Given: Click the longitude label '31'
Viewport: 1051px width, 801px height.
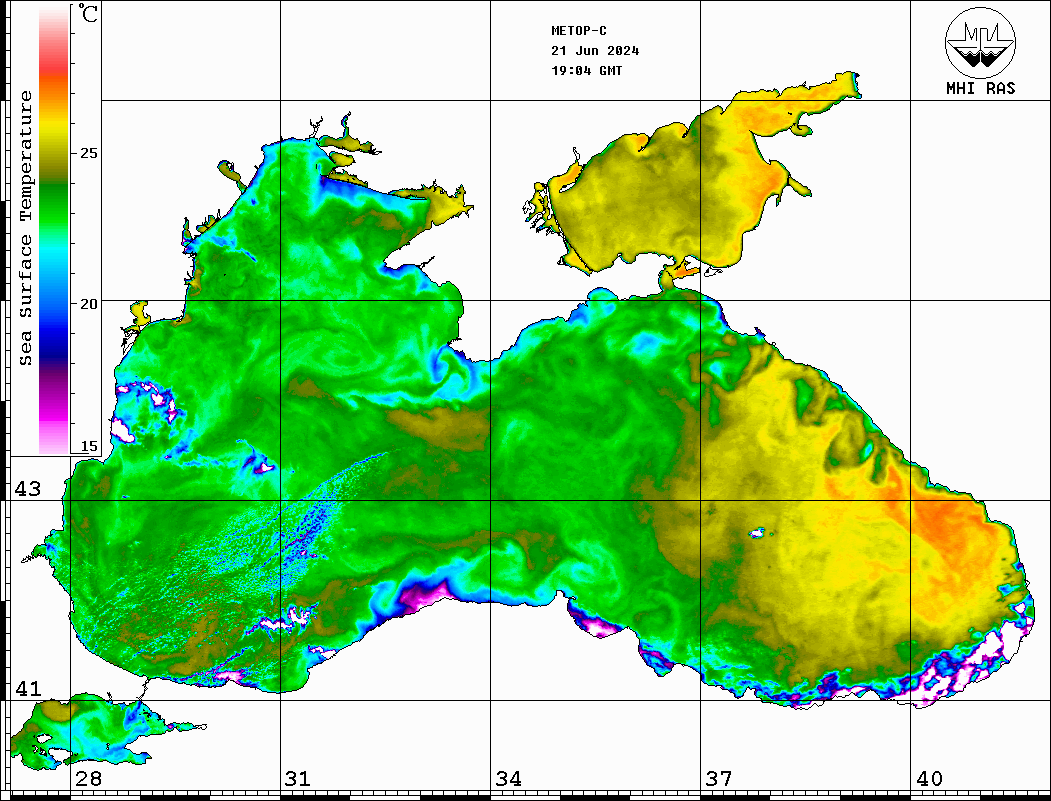Looking at the screenshot, I should [x=298, y=779].
